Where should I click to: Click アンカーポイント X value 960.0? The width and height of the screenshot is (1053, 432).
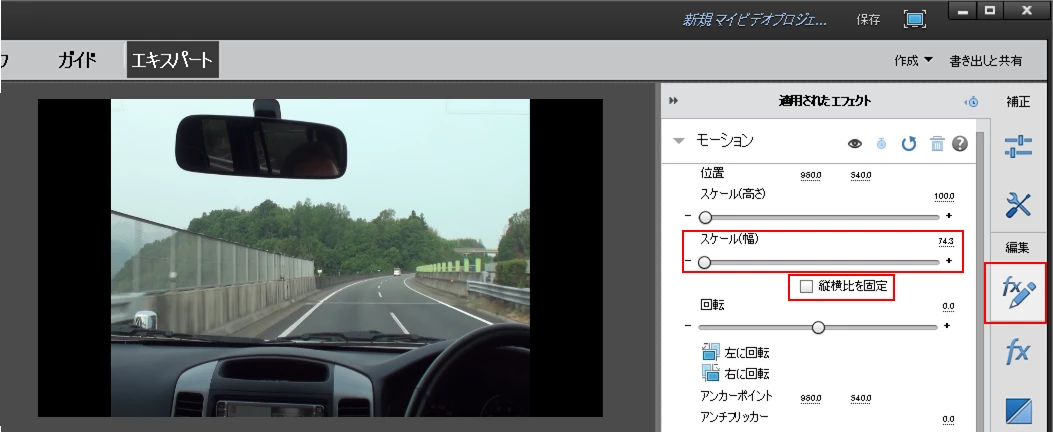[811, 398]
